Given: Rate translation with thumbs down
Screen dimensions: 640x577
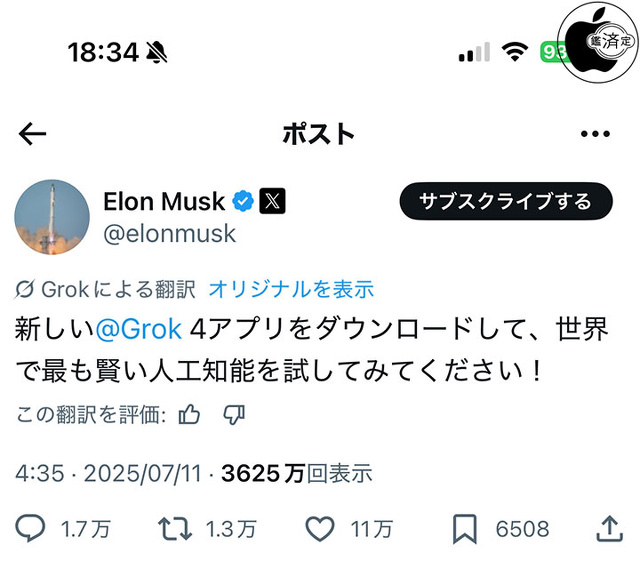Looking at the screenshot, I should point(234,415).
